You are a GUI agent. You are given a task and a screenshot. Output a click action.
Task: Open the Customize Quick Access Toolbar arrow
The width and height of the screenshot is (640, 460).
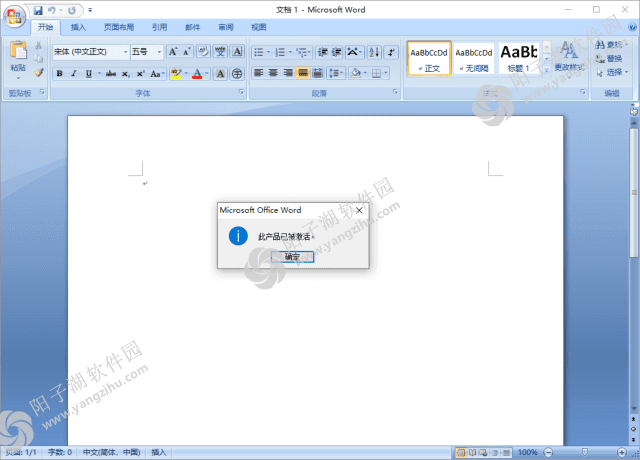click(x=90, y=10)
